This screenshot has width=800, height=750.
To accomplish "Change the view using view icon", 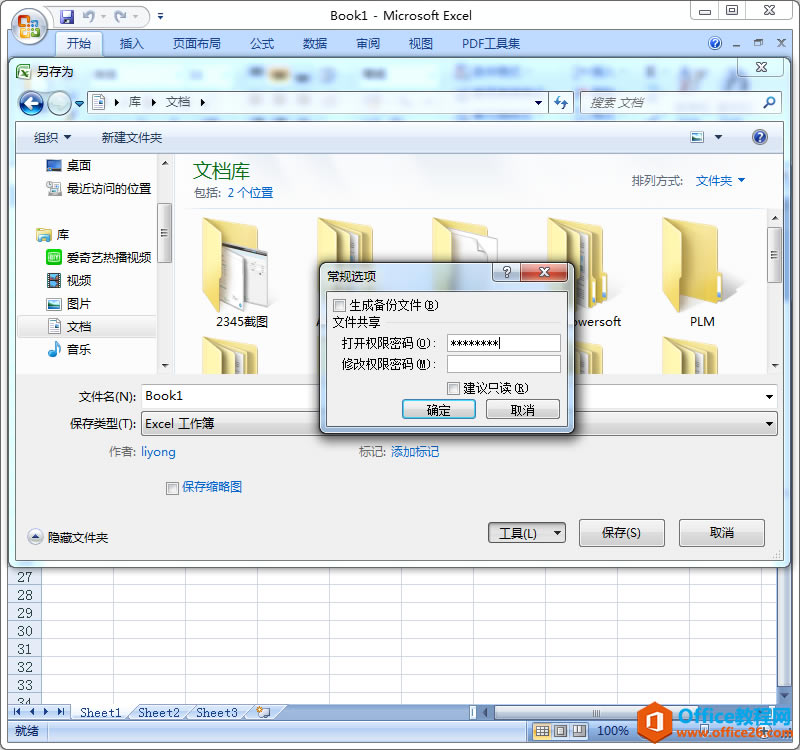I will (x=697, y=137).
